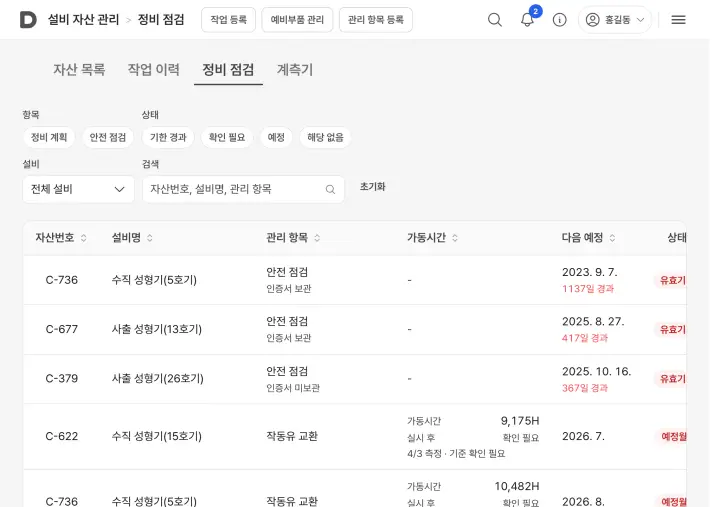Open the hamburger menu icon
The image size is (720, 507).
[678, 20]
